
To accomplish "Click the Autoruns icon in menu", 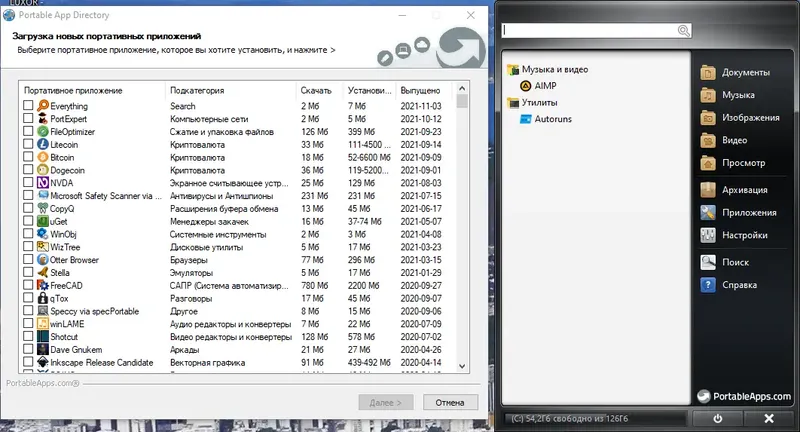I will pos(526,119).
